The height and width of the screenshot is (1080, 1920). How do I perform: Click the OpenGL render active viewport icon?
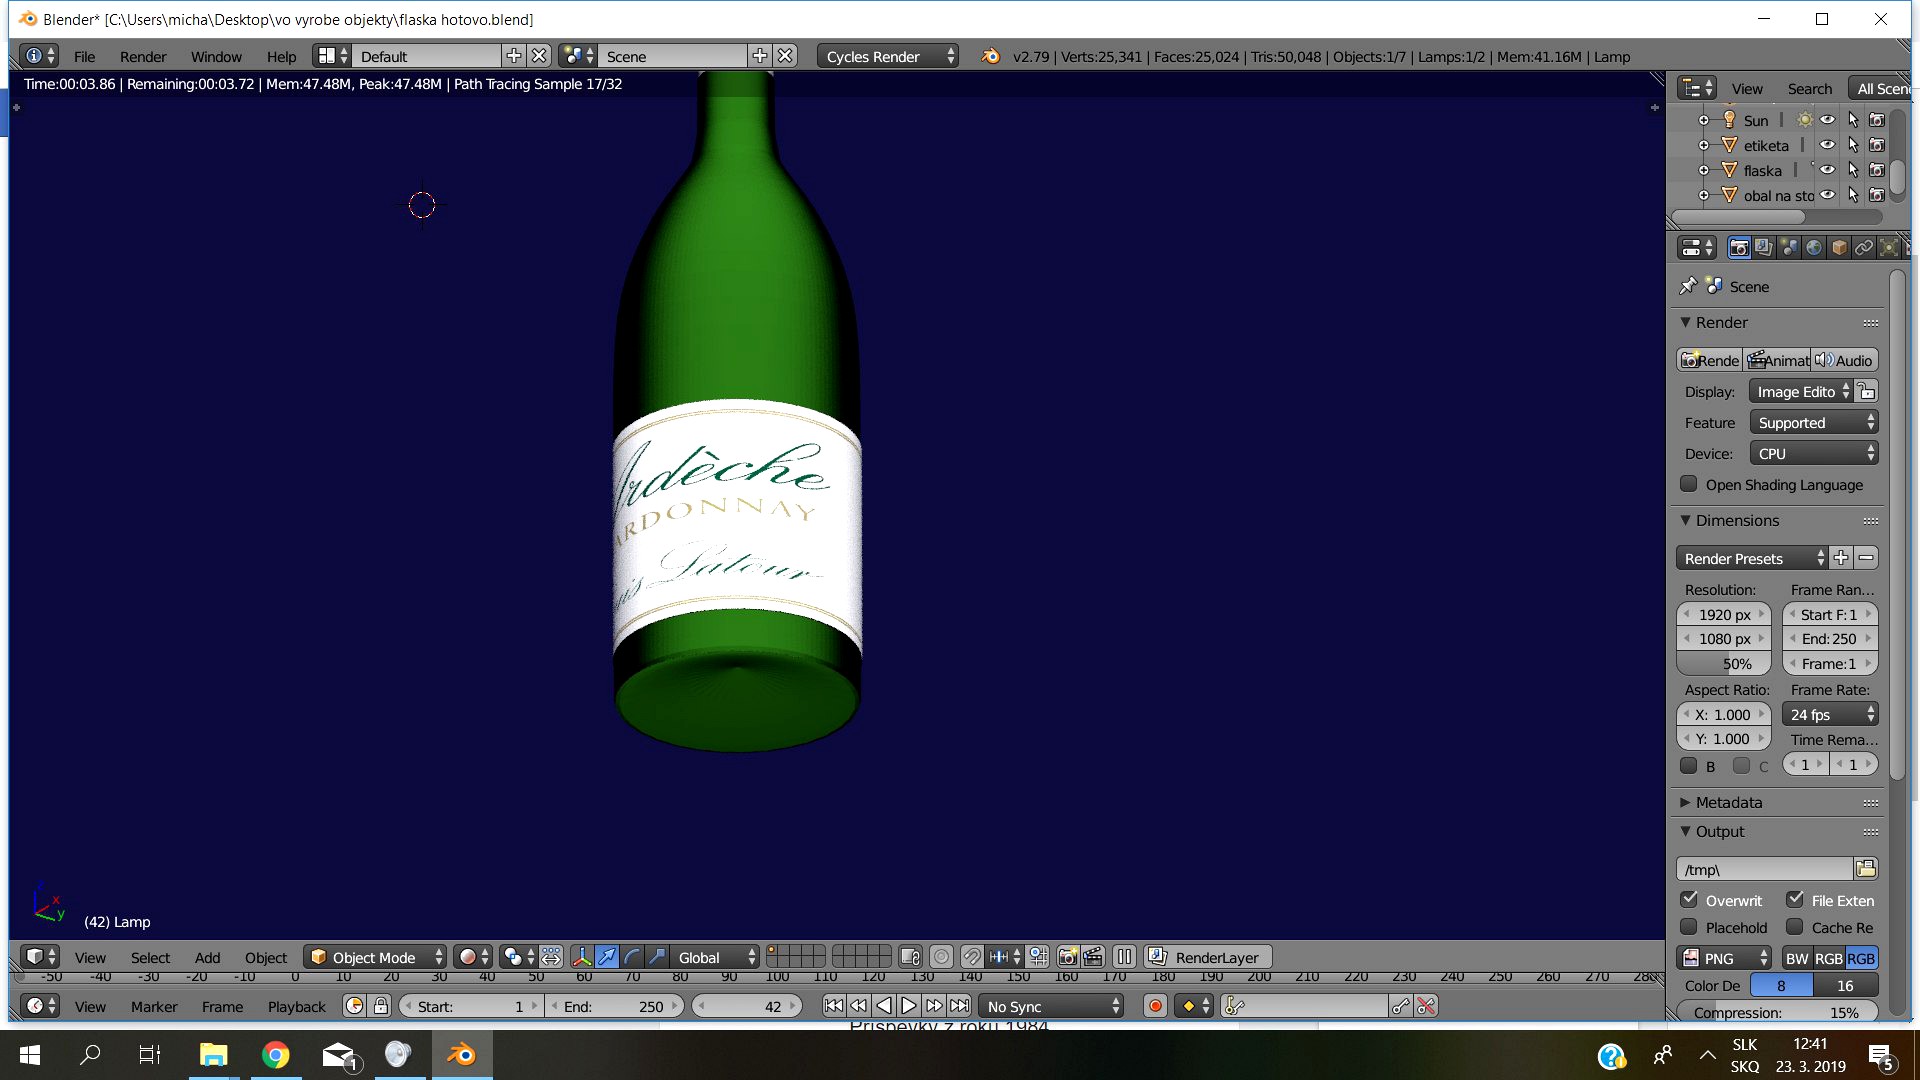(1068, 957)
